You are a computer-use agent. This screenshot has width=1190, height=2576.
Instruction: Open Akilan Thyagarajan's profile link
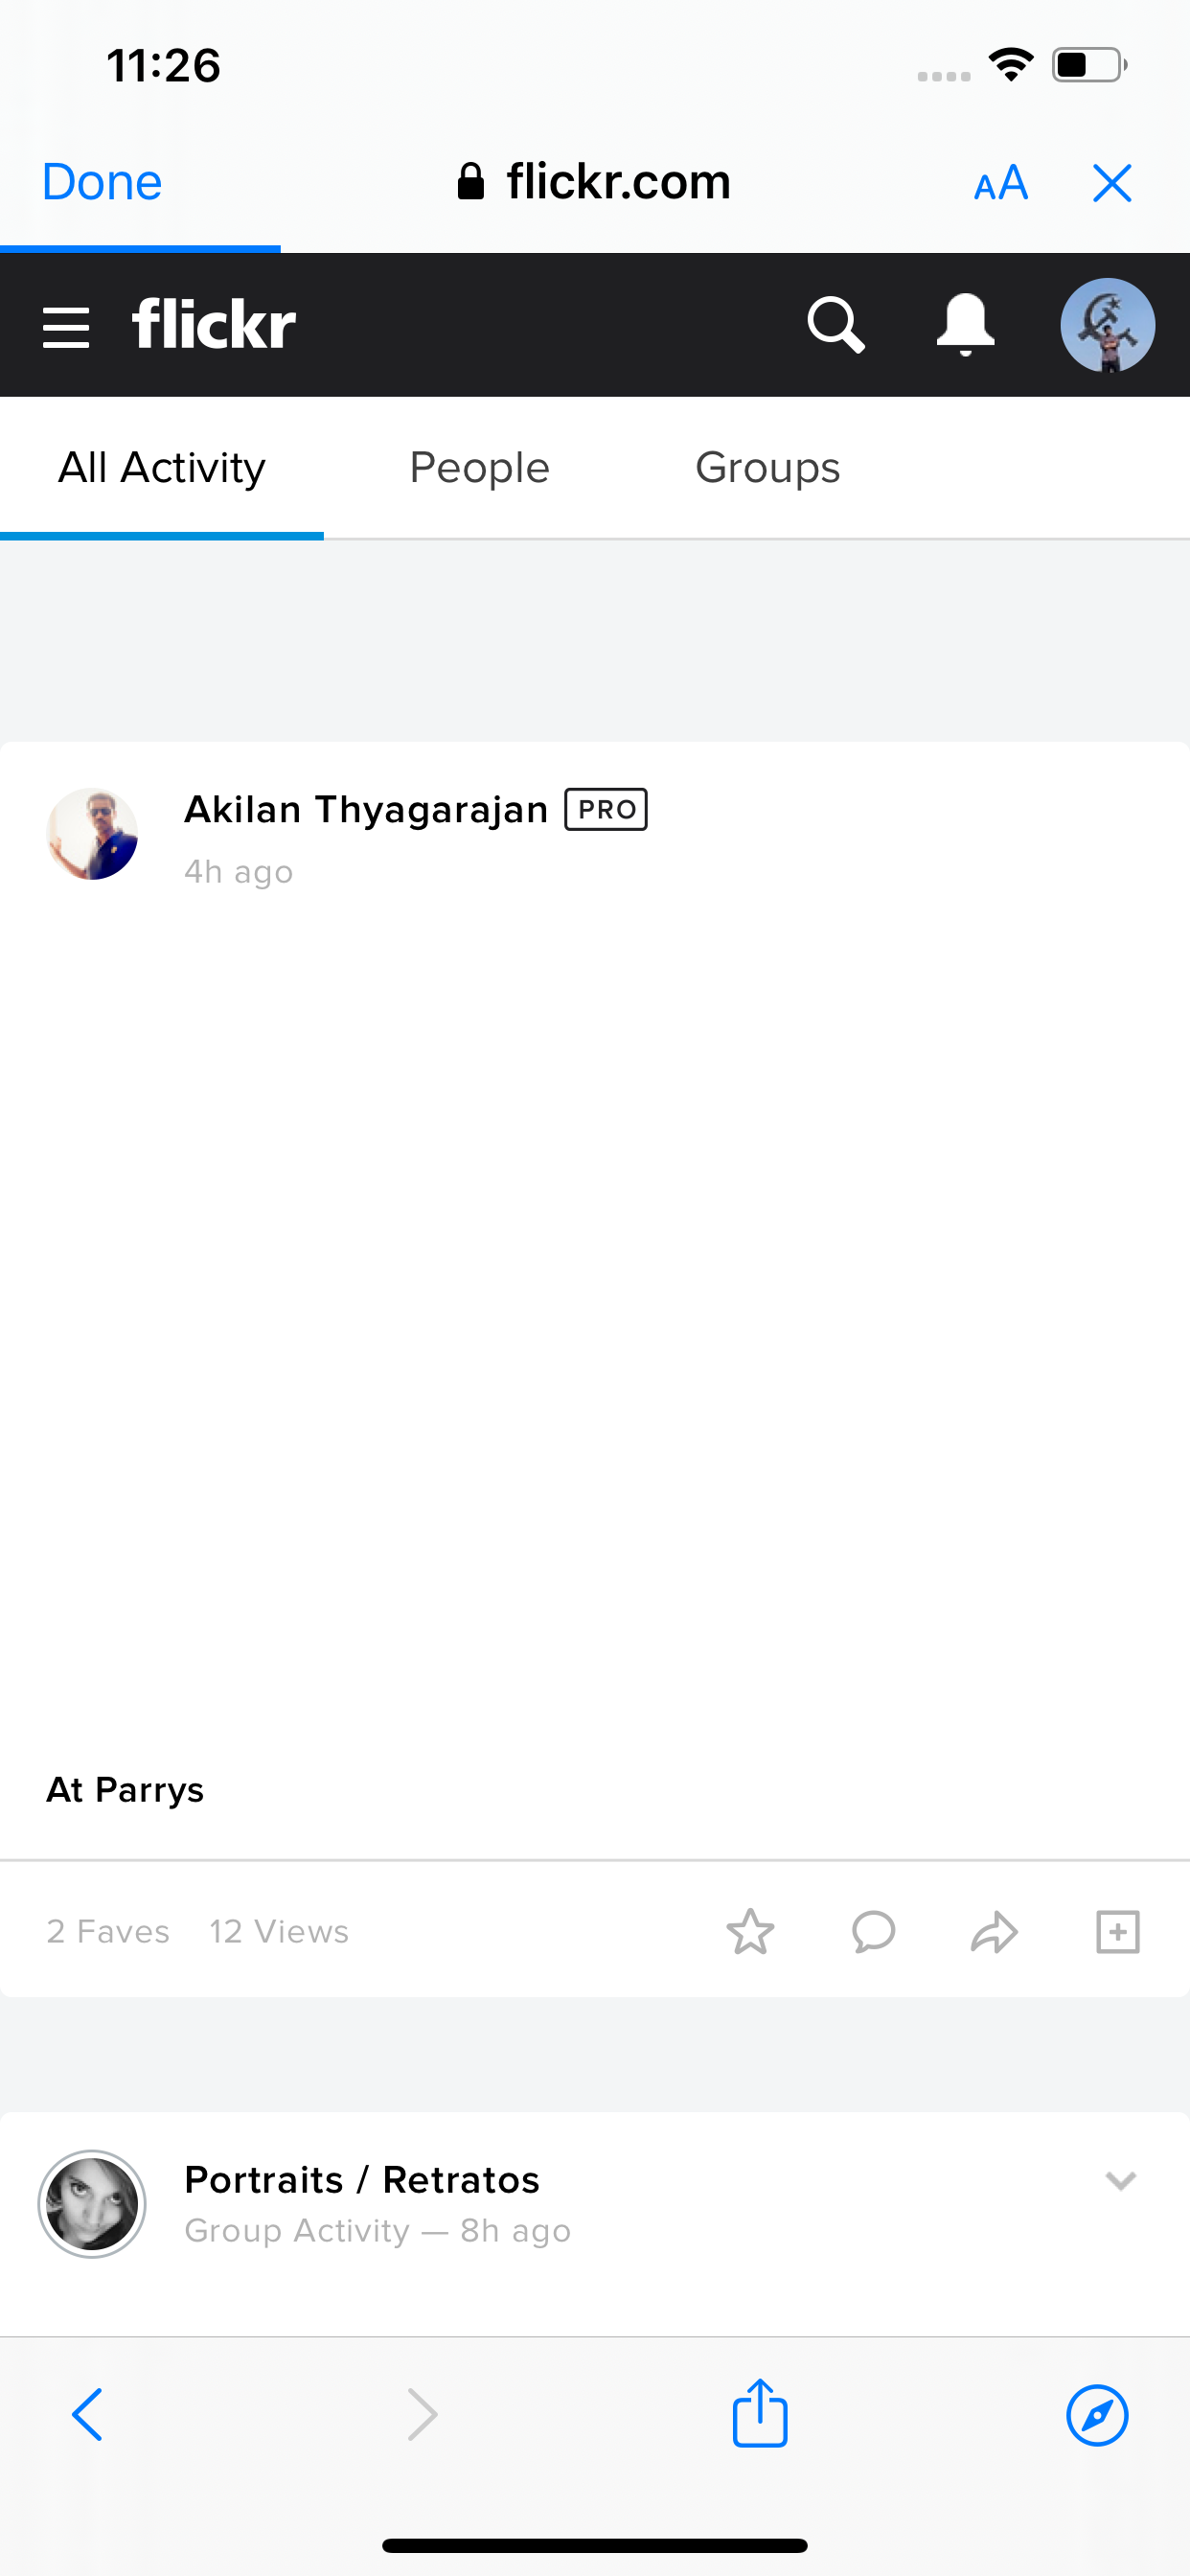(x=366, y=809)
